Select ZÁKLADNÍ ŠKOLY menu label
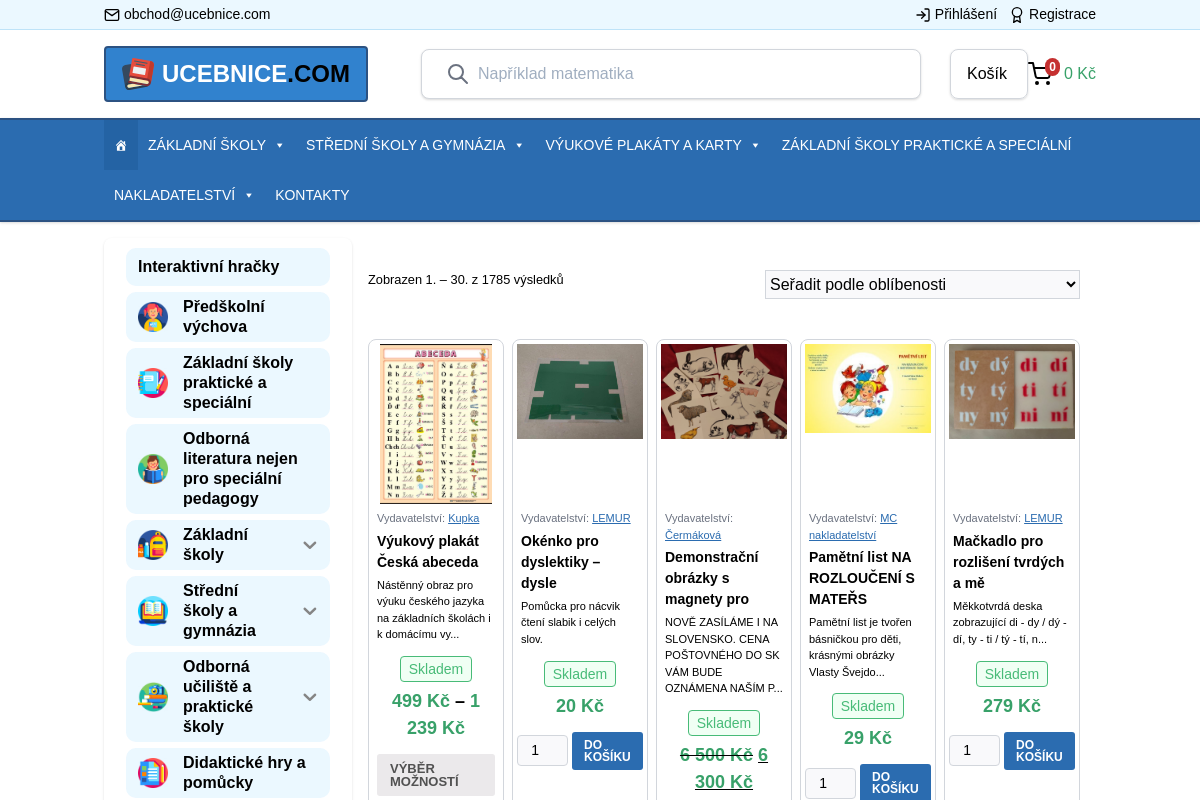Image resolution: width=1200 pixels, height=800 pixels. (207, 145)
